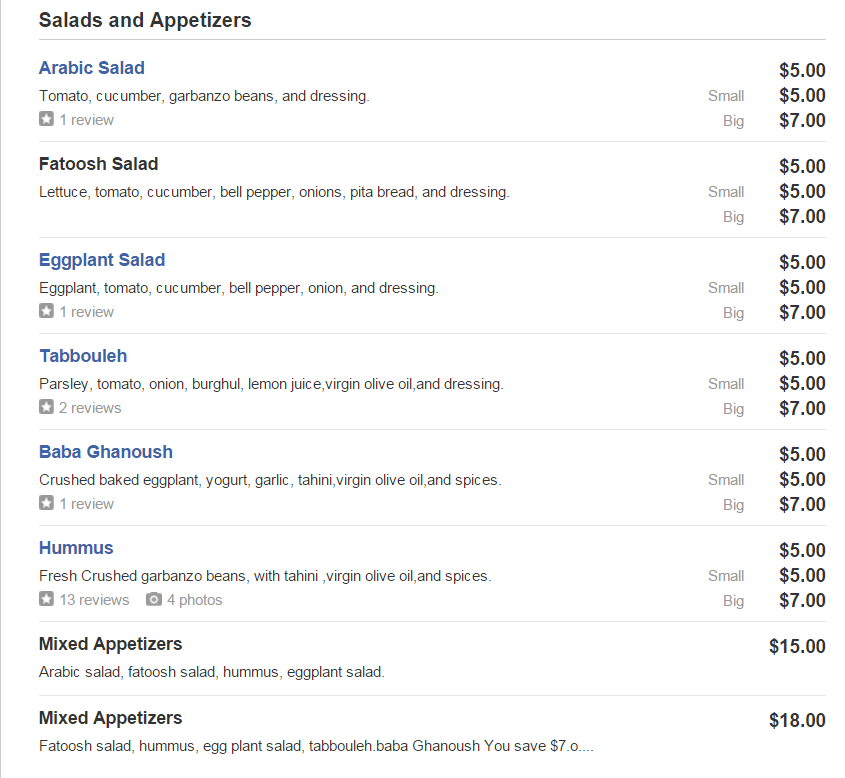Click the camera icon for Hummus photos
The width and height of the screenshot is (845, 778).
click(154, 600)
